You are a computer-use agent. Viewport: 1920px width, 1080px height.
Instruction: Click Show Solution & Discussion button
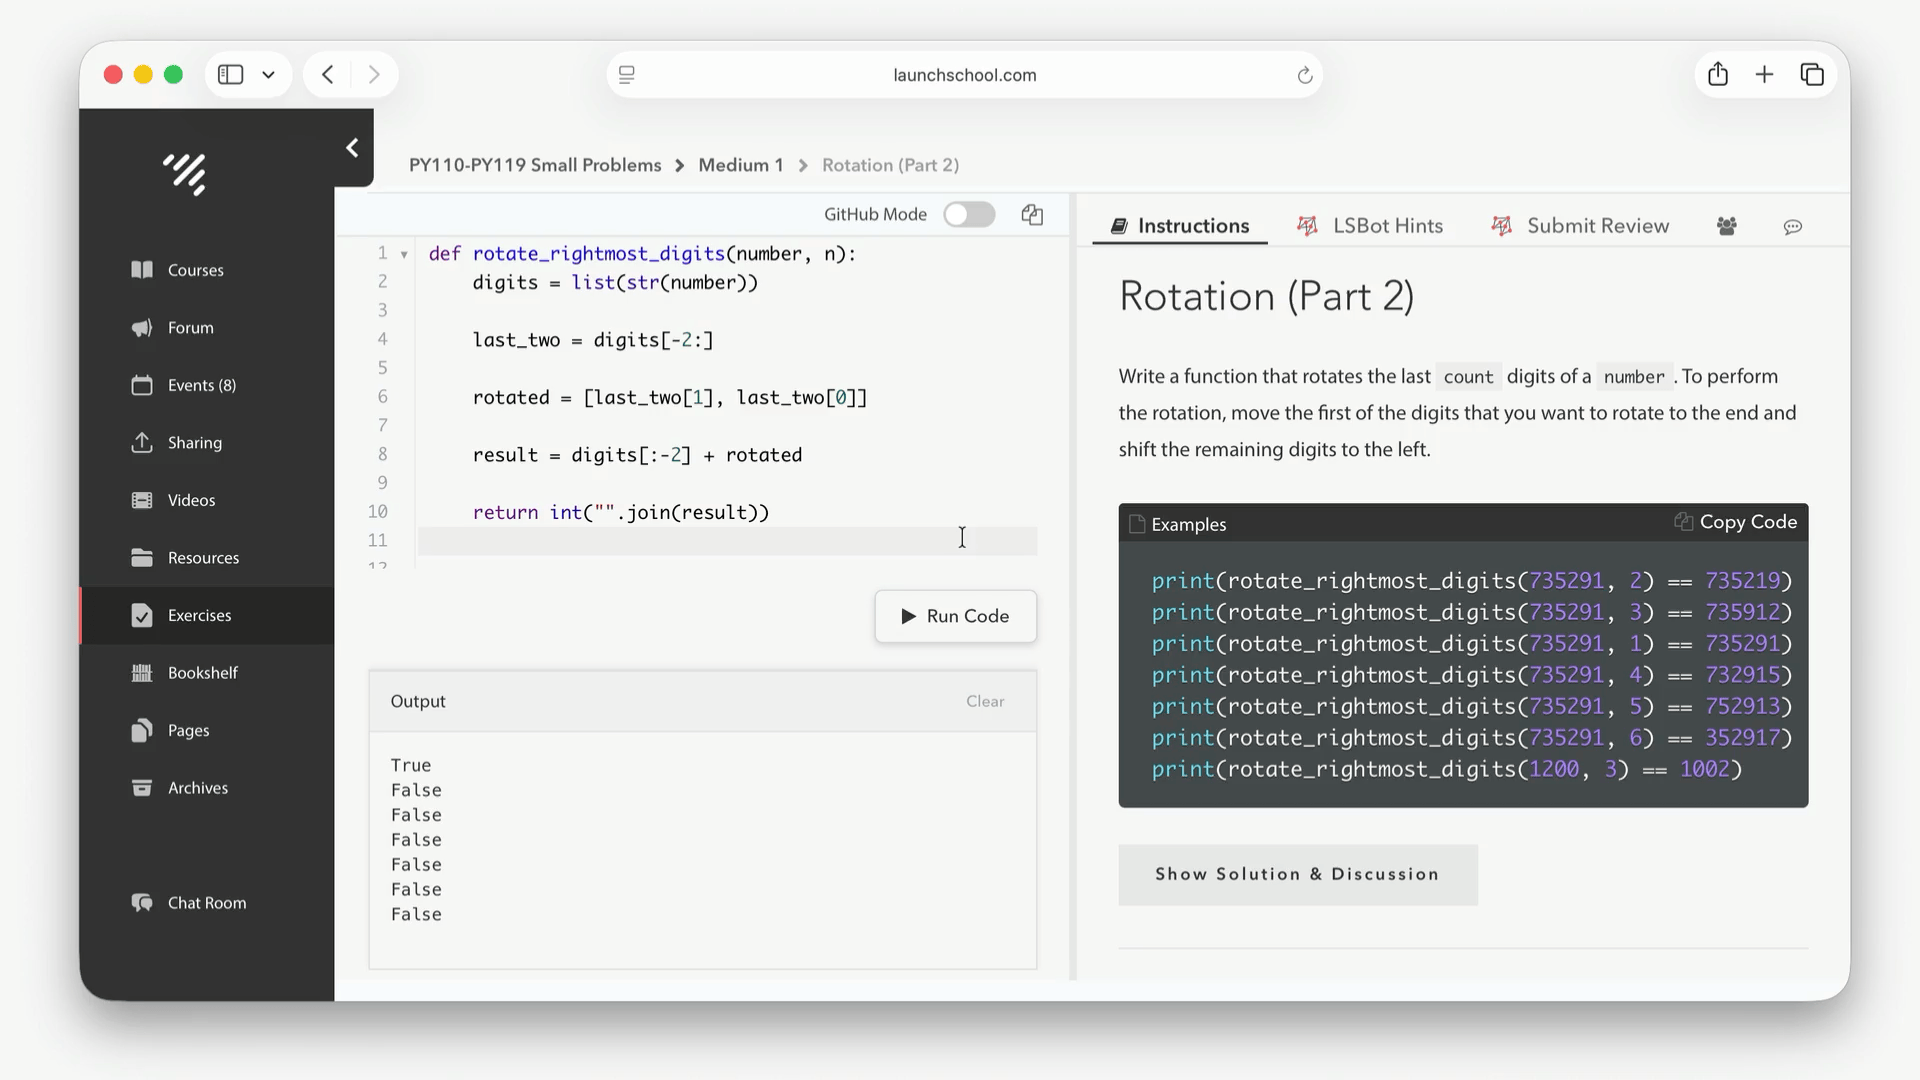click(1297, 874)
